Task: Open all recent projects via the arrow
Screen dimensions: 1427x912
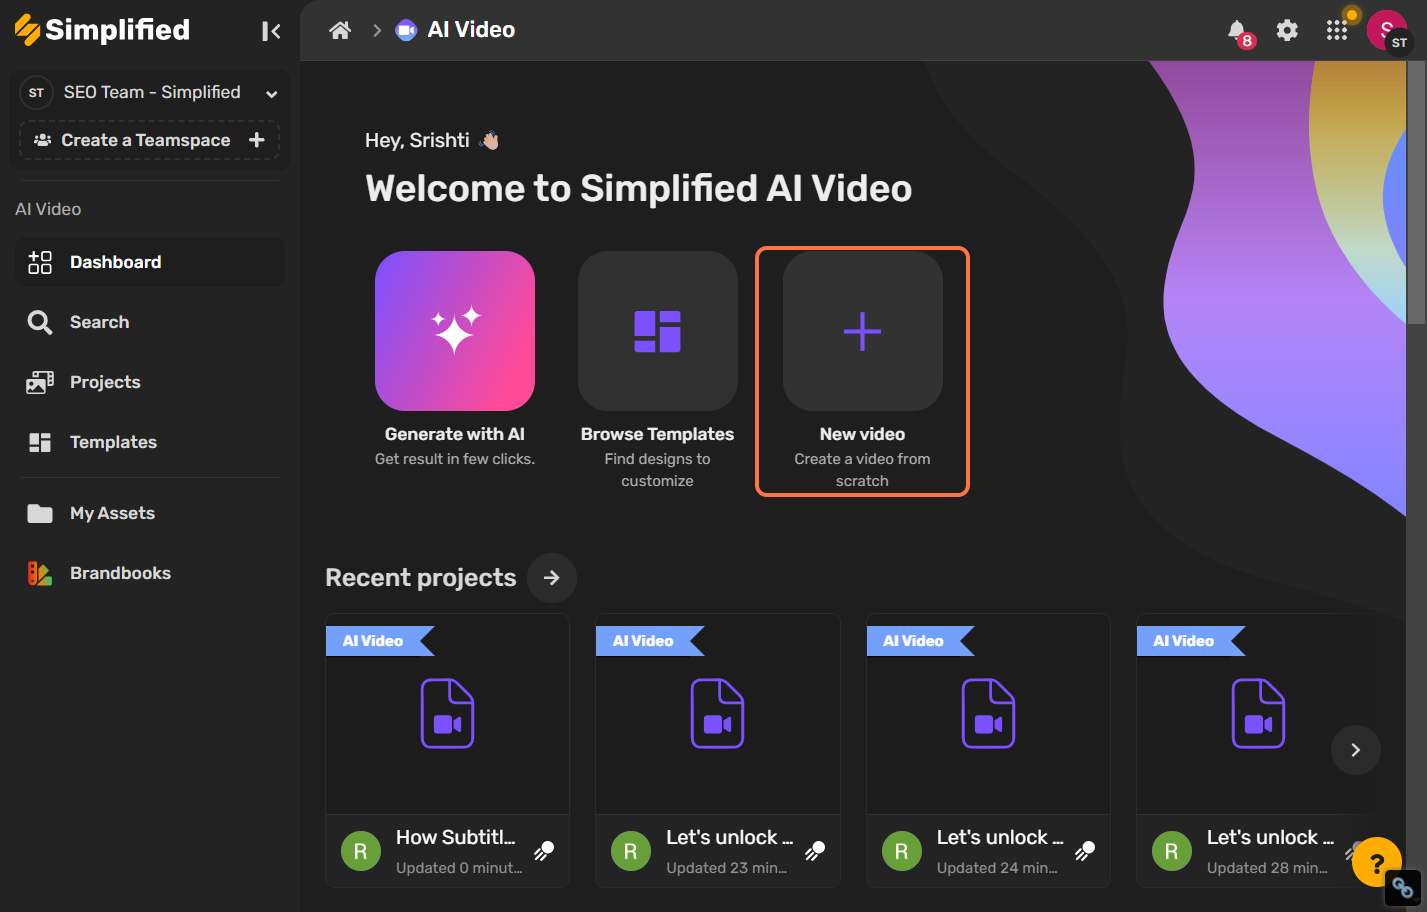Action: click(x=551, y=577)
